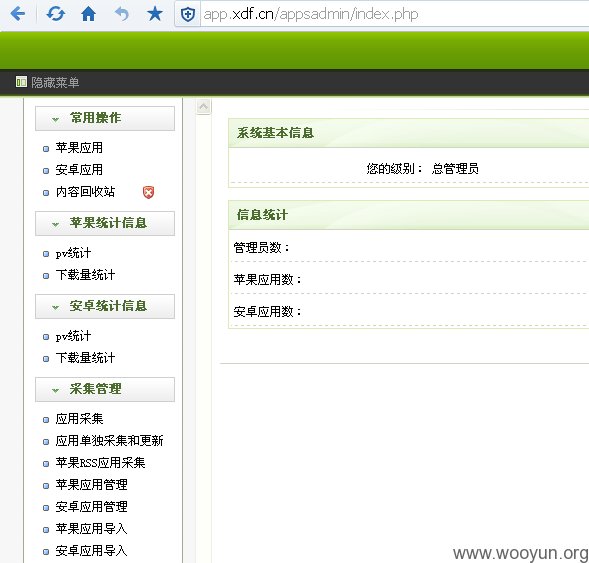Open pv统计 under 苹果统计信息

73,253
